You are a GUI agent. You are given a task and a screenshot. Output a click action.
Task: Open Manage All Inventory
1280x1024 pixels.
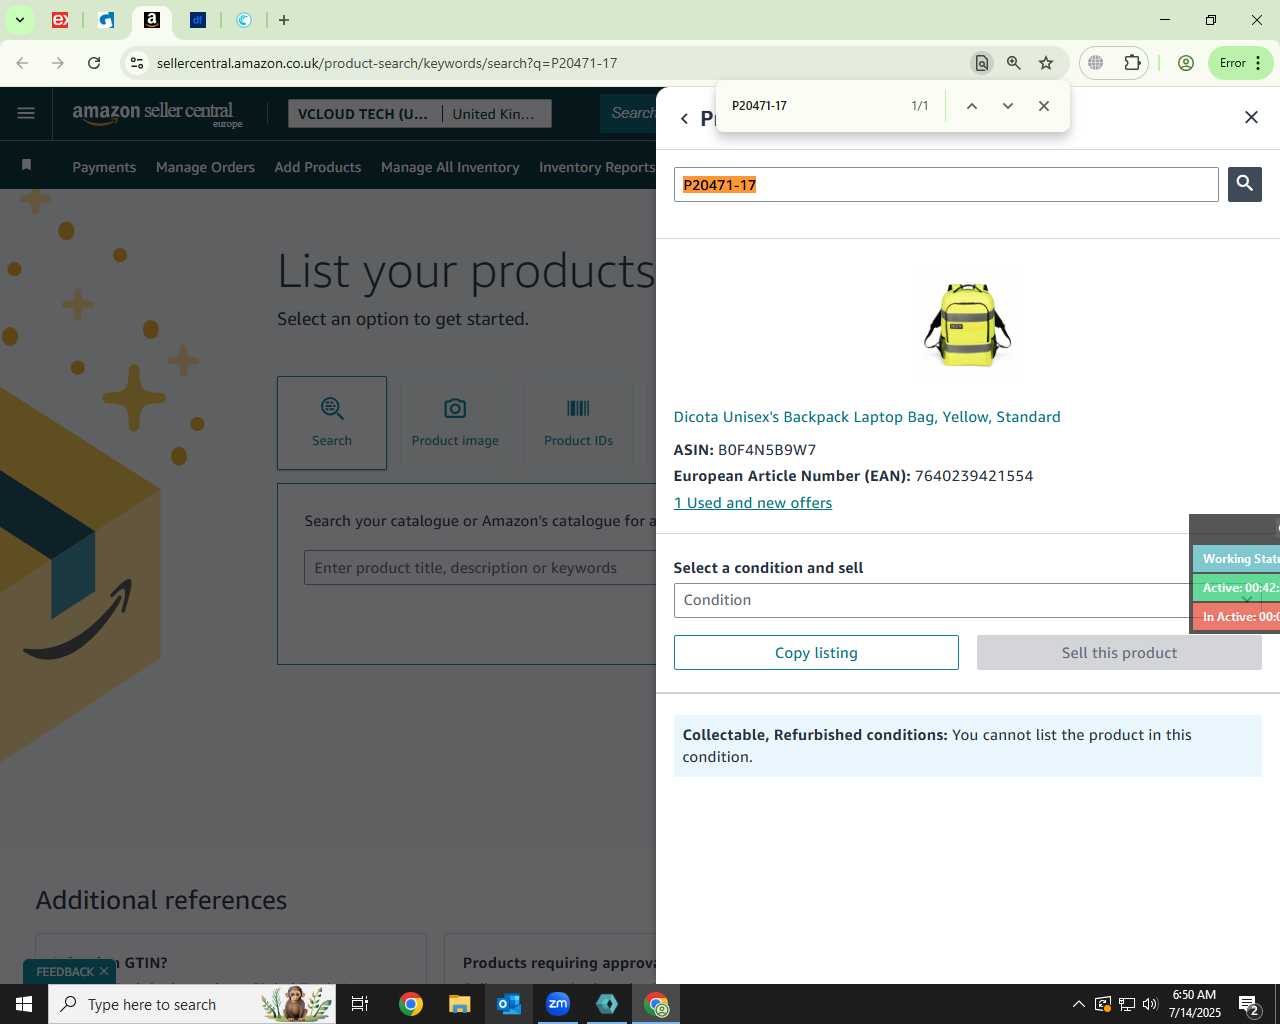coord(450,167)
